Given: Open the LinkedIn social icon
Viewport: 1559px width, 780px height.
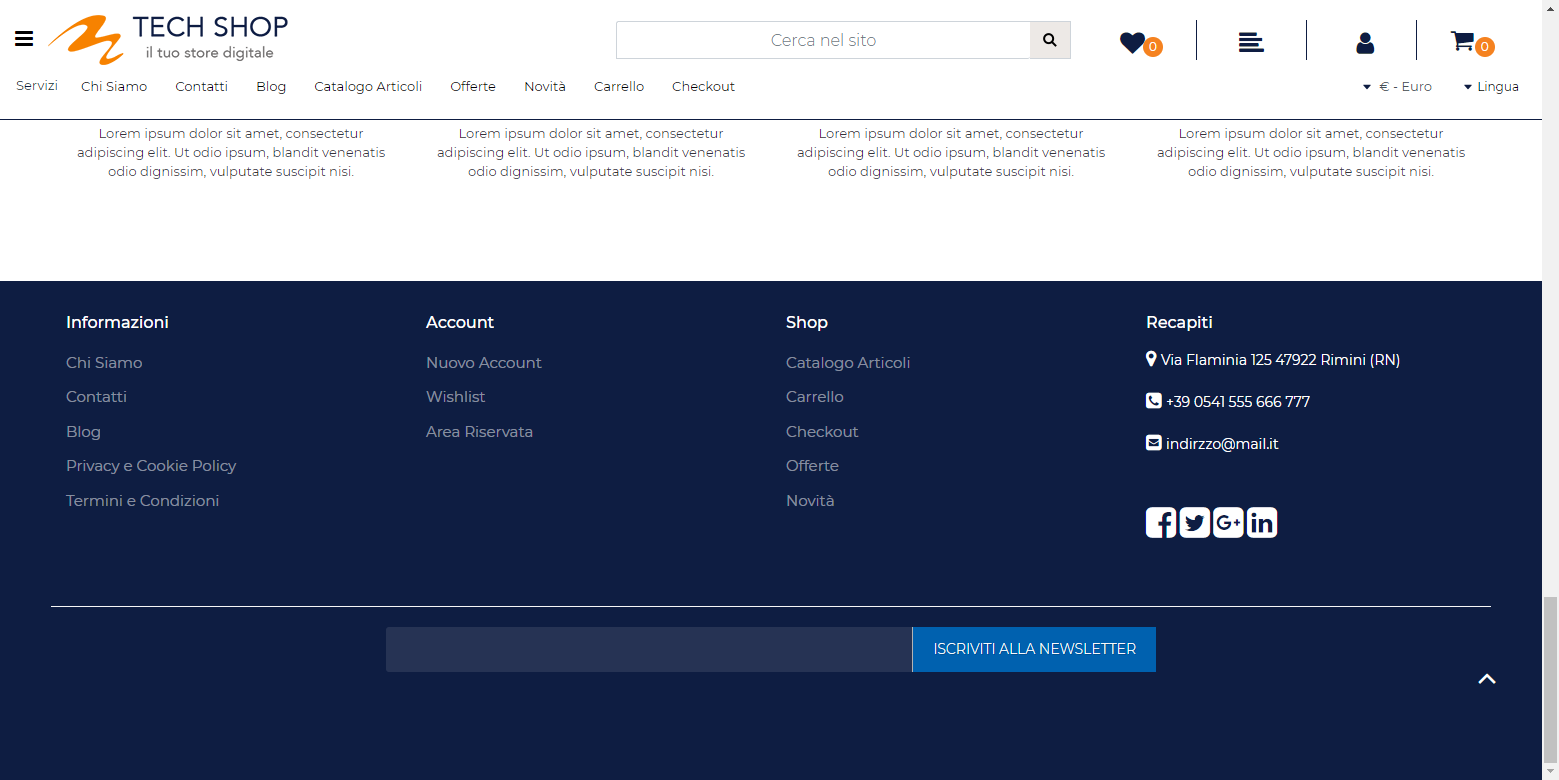Looking at the screenshot, I should (x=1262, y=522).
